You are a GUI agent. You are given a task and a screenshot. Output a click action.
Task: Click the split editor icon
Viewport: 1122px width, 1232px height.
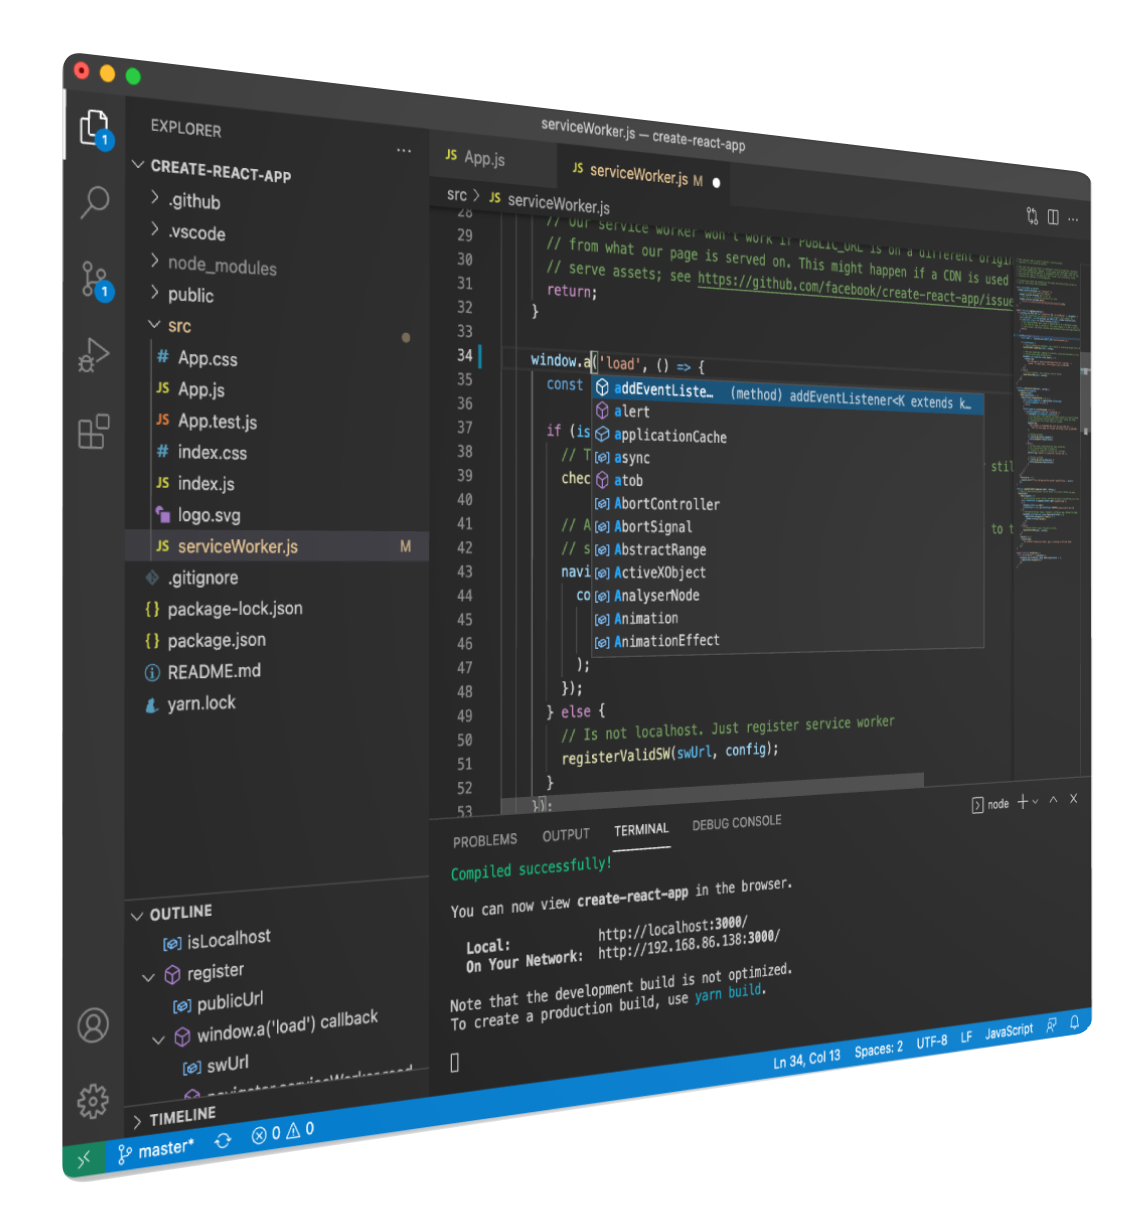coord(1053,217)
